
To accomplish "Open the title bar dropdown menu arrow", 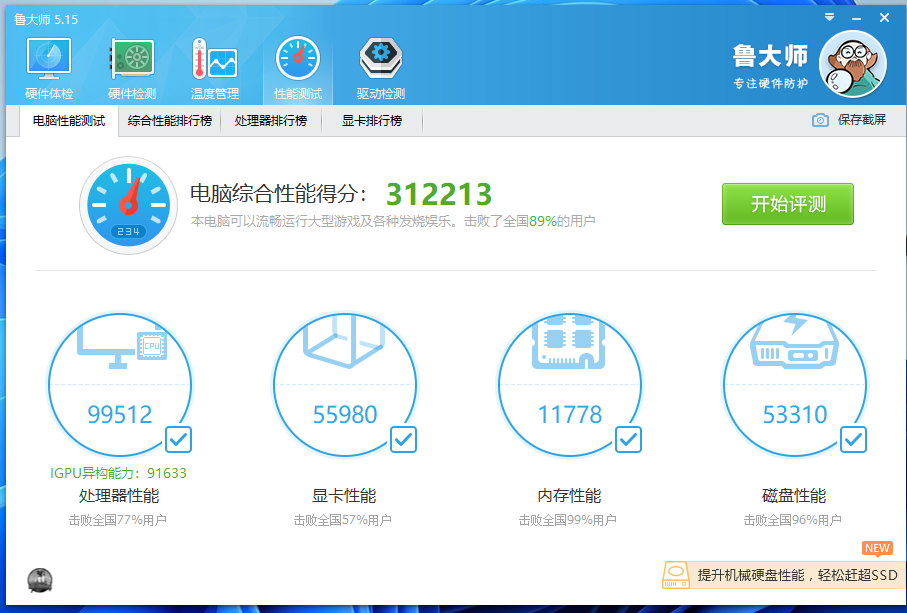I will click(829, 18).
